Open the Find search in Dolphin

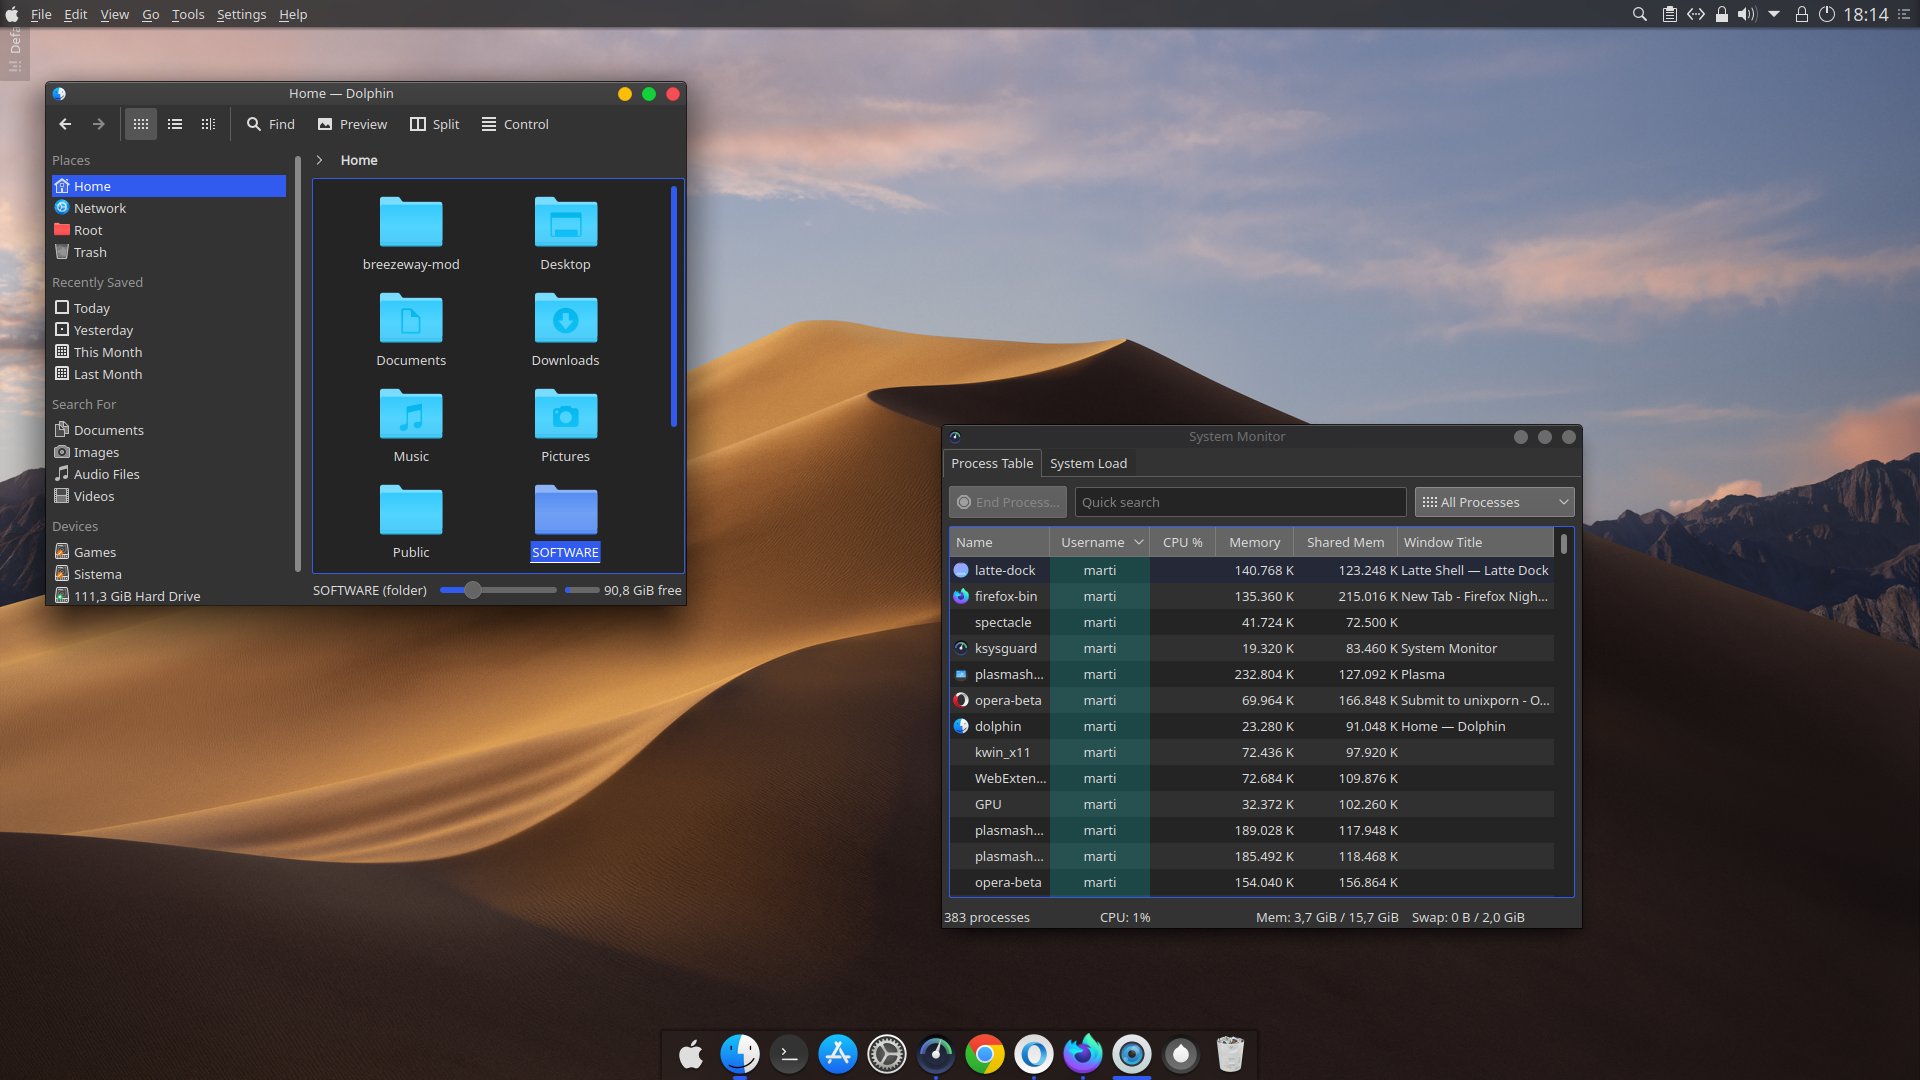[x=270, y=124]
